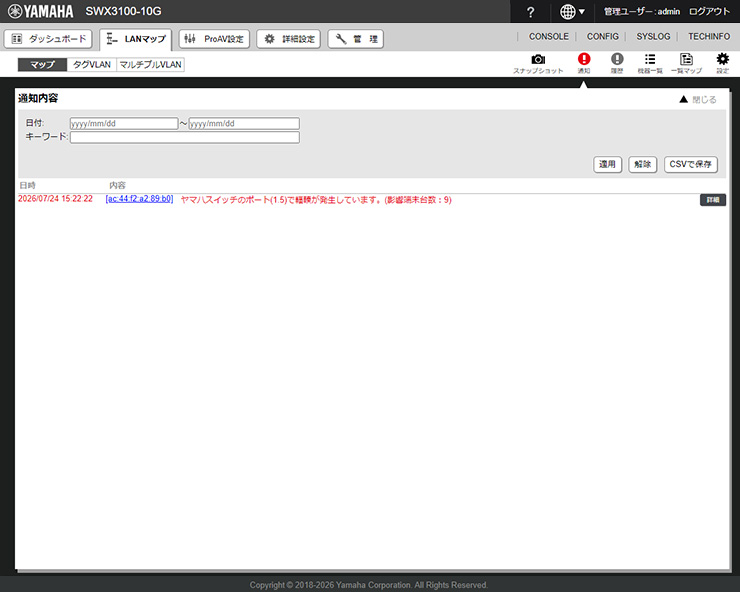Image resolution: width=740 pixels, height=592 pixels.
Task: Focus the キーワード input field
Action: [x=185, y=137]
